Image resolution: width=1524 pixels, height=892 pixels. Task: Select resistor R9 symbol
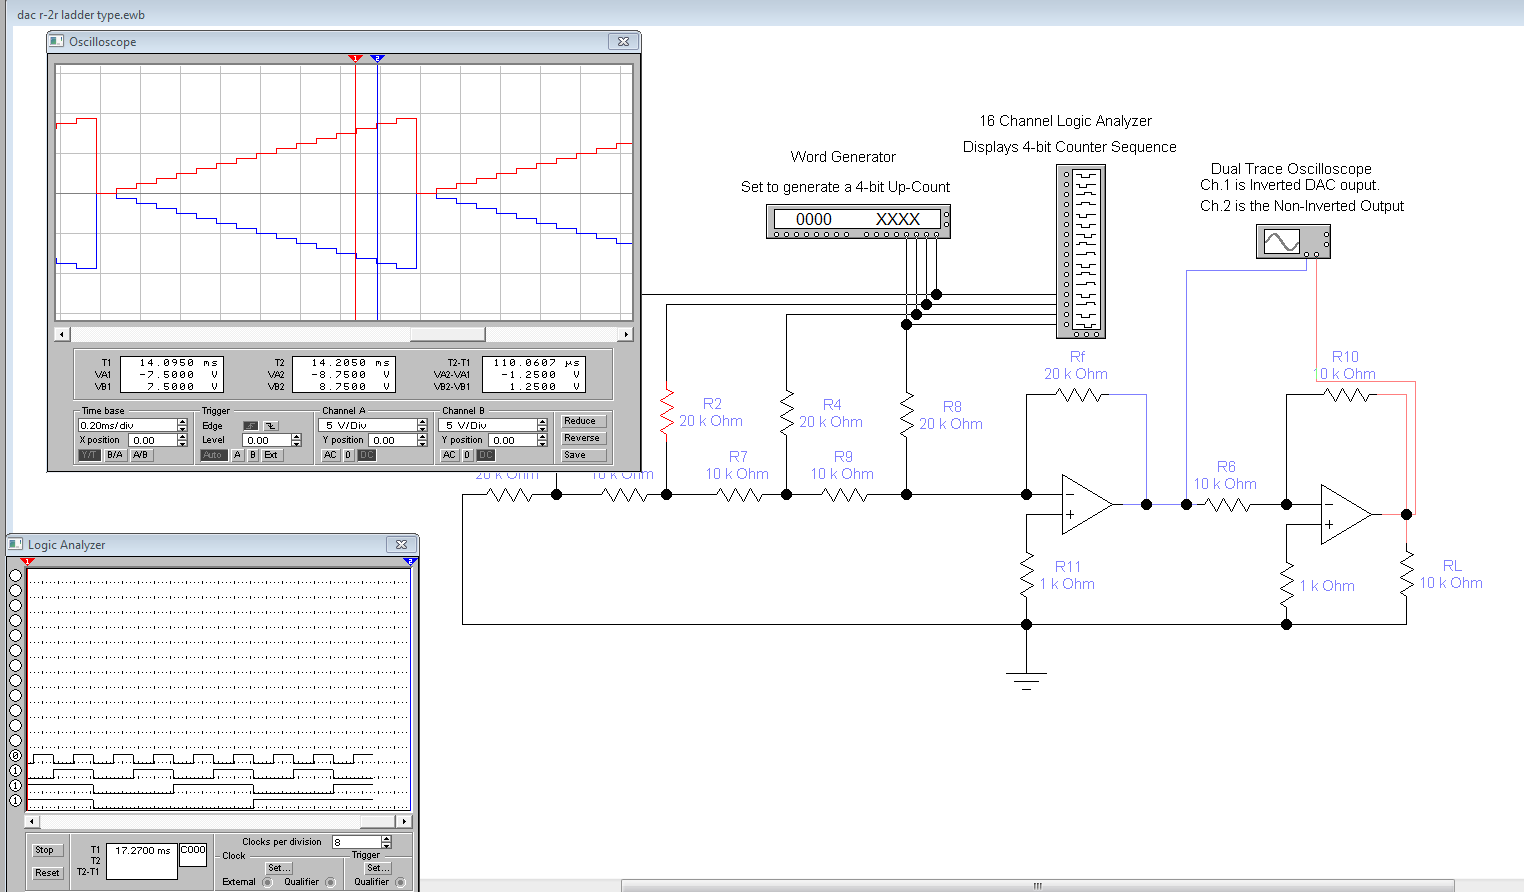tap(845, 494)
